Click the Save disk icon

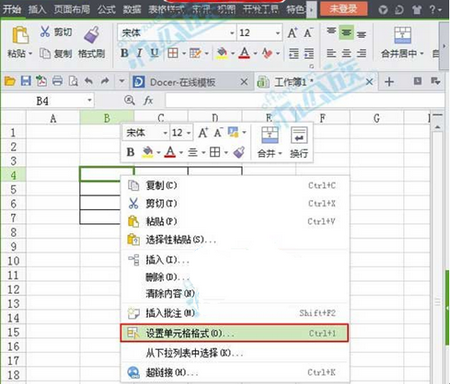(26, 81)
